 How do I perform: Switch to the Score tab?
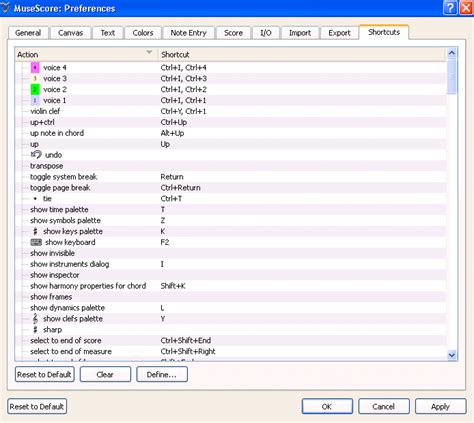coord(233,33)
